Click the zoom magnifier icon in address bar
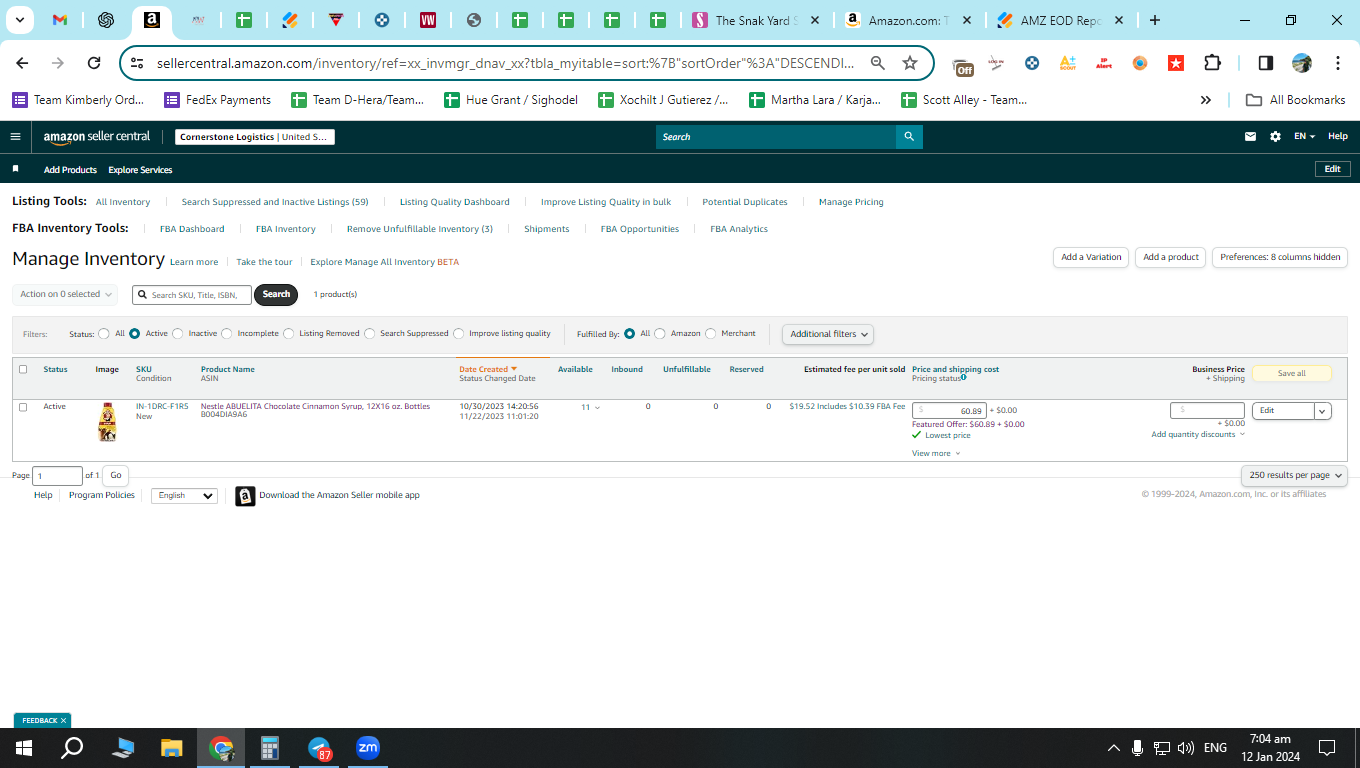This screenshot has width=1360, height=768. 878,63
